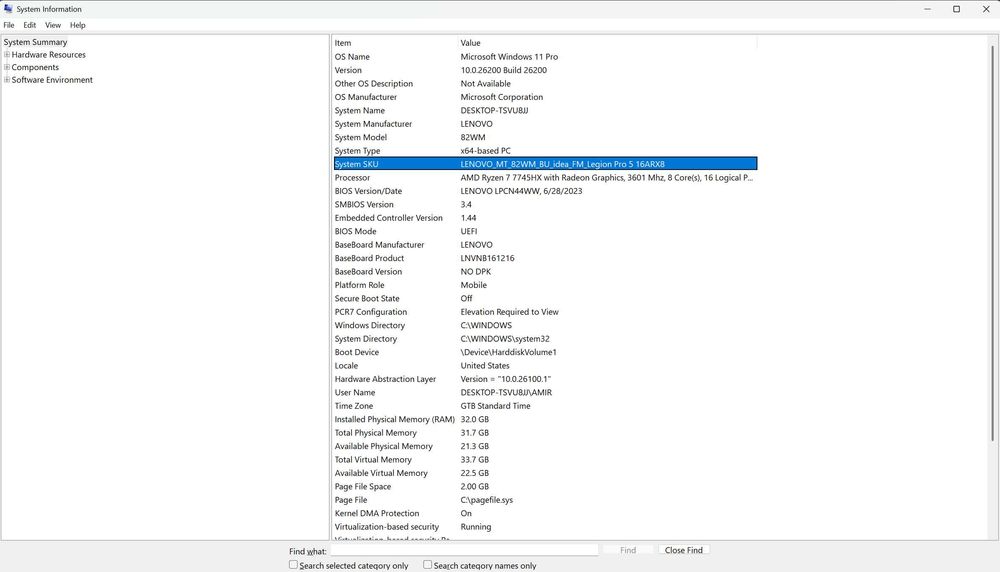Image resolution: width=1000 pixels, height=572 pixels.
Task: Open the File menu
Action: coord(9,25)
